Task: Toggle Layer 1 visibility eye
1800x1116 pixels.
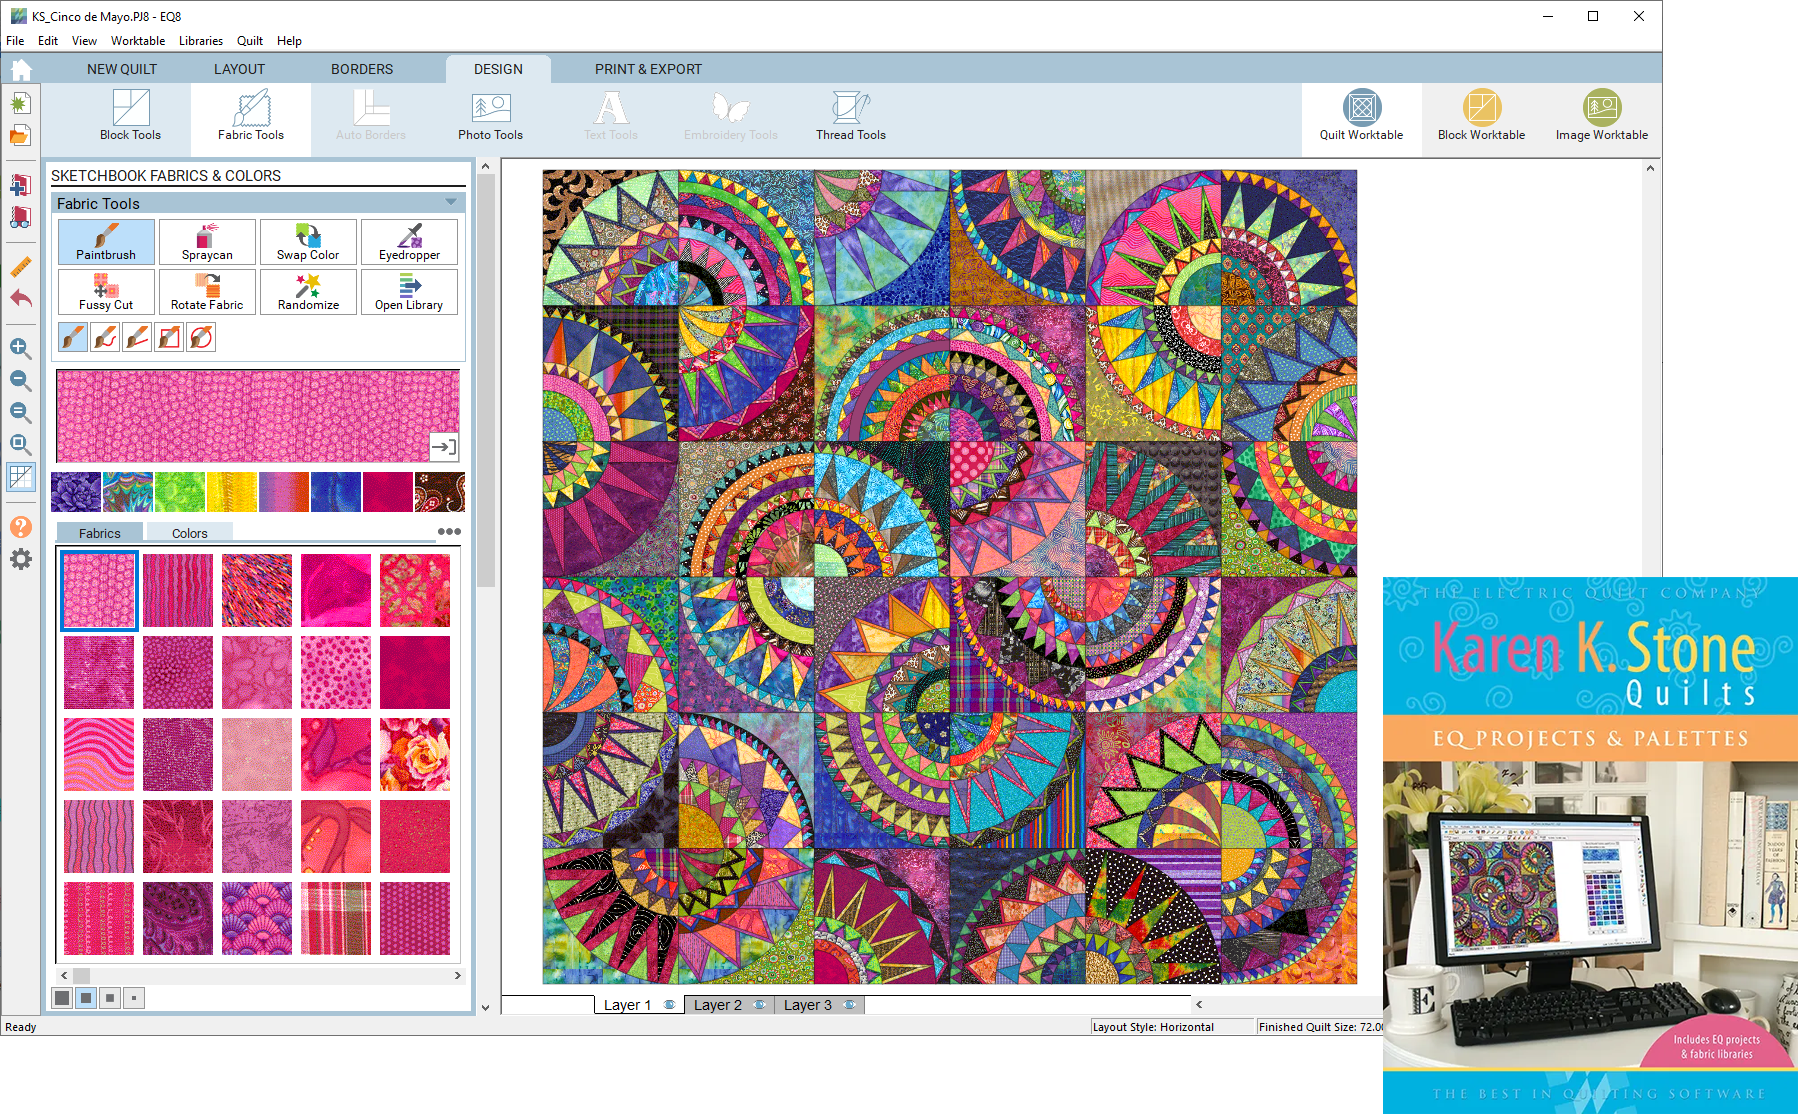Action: [x=669, y=1005]
